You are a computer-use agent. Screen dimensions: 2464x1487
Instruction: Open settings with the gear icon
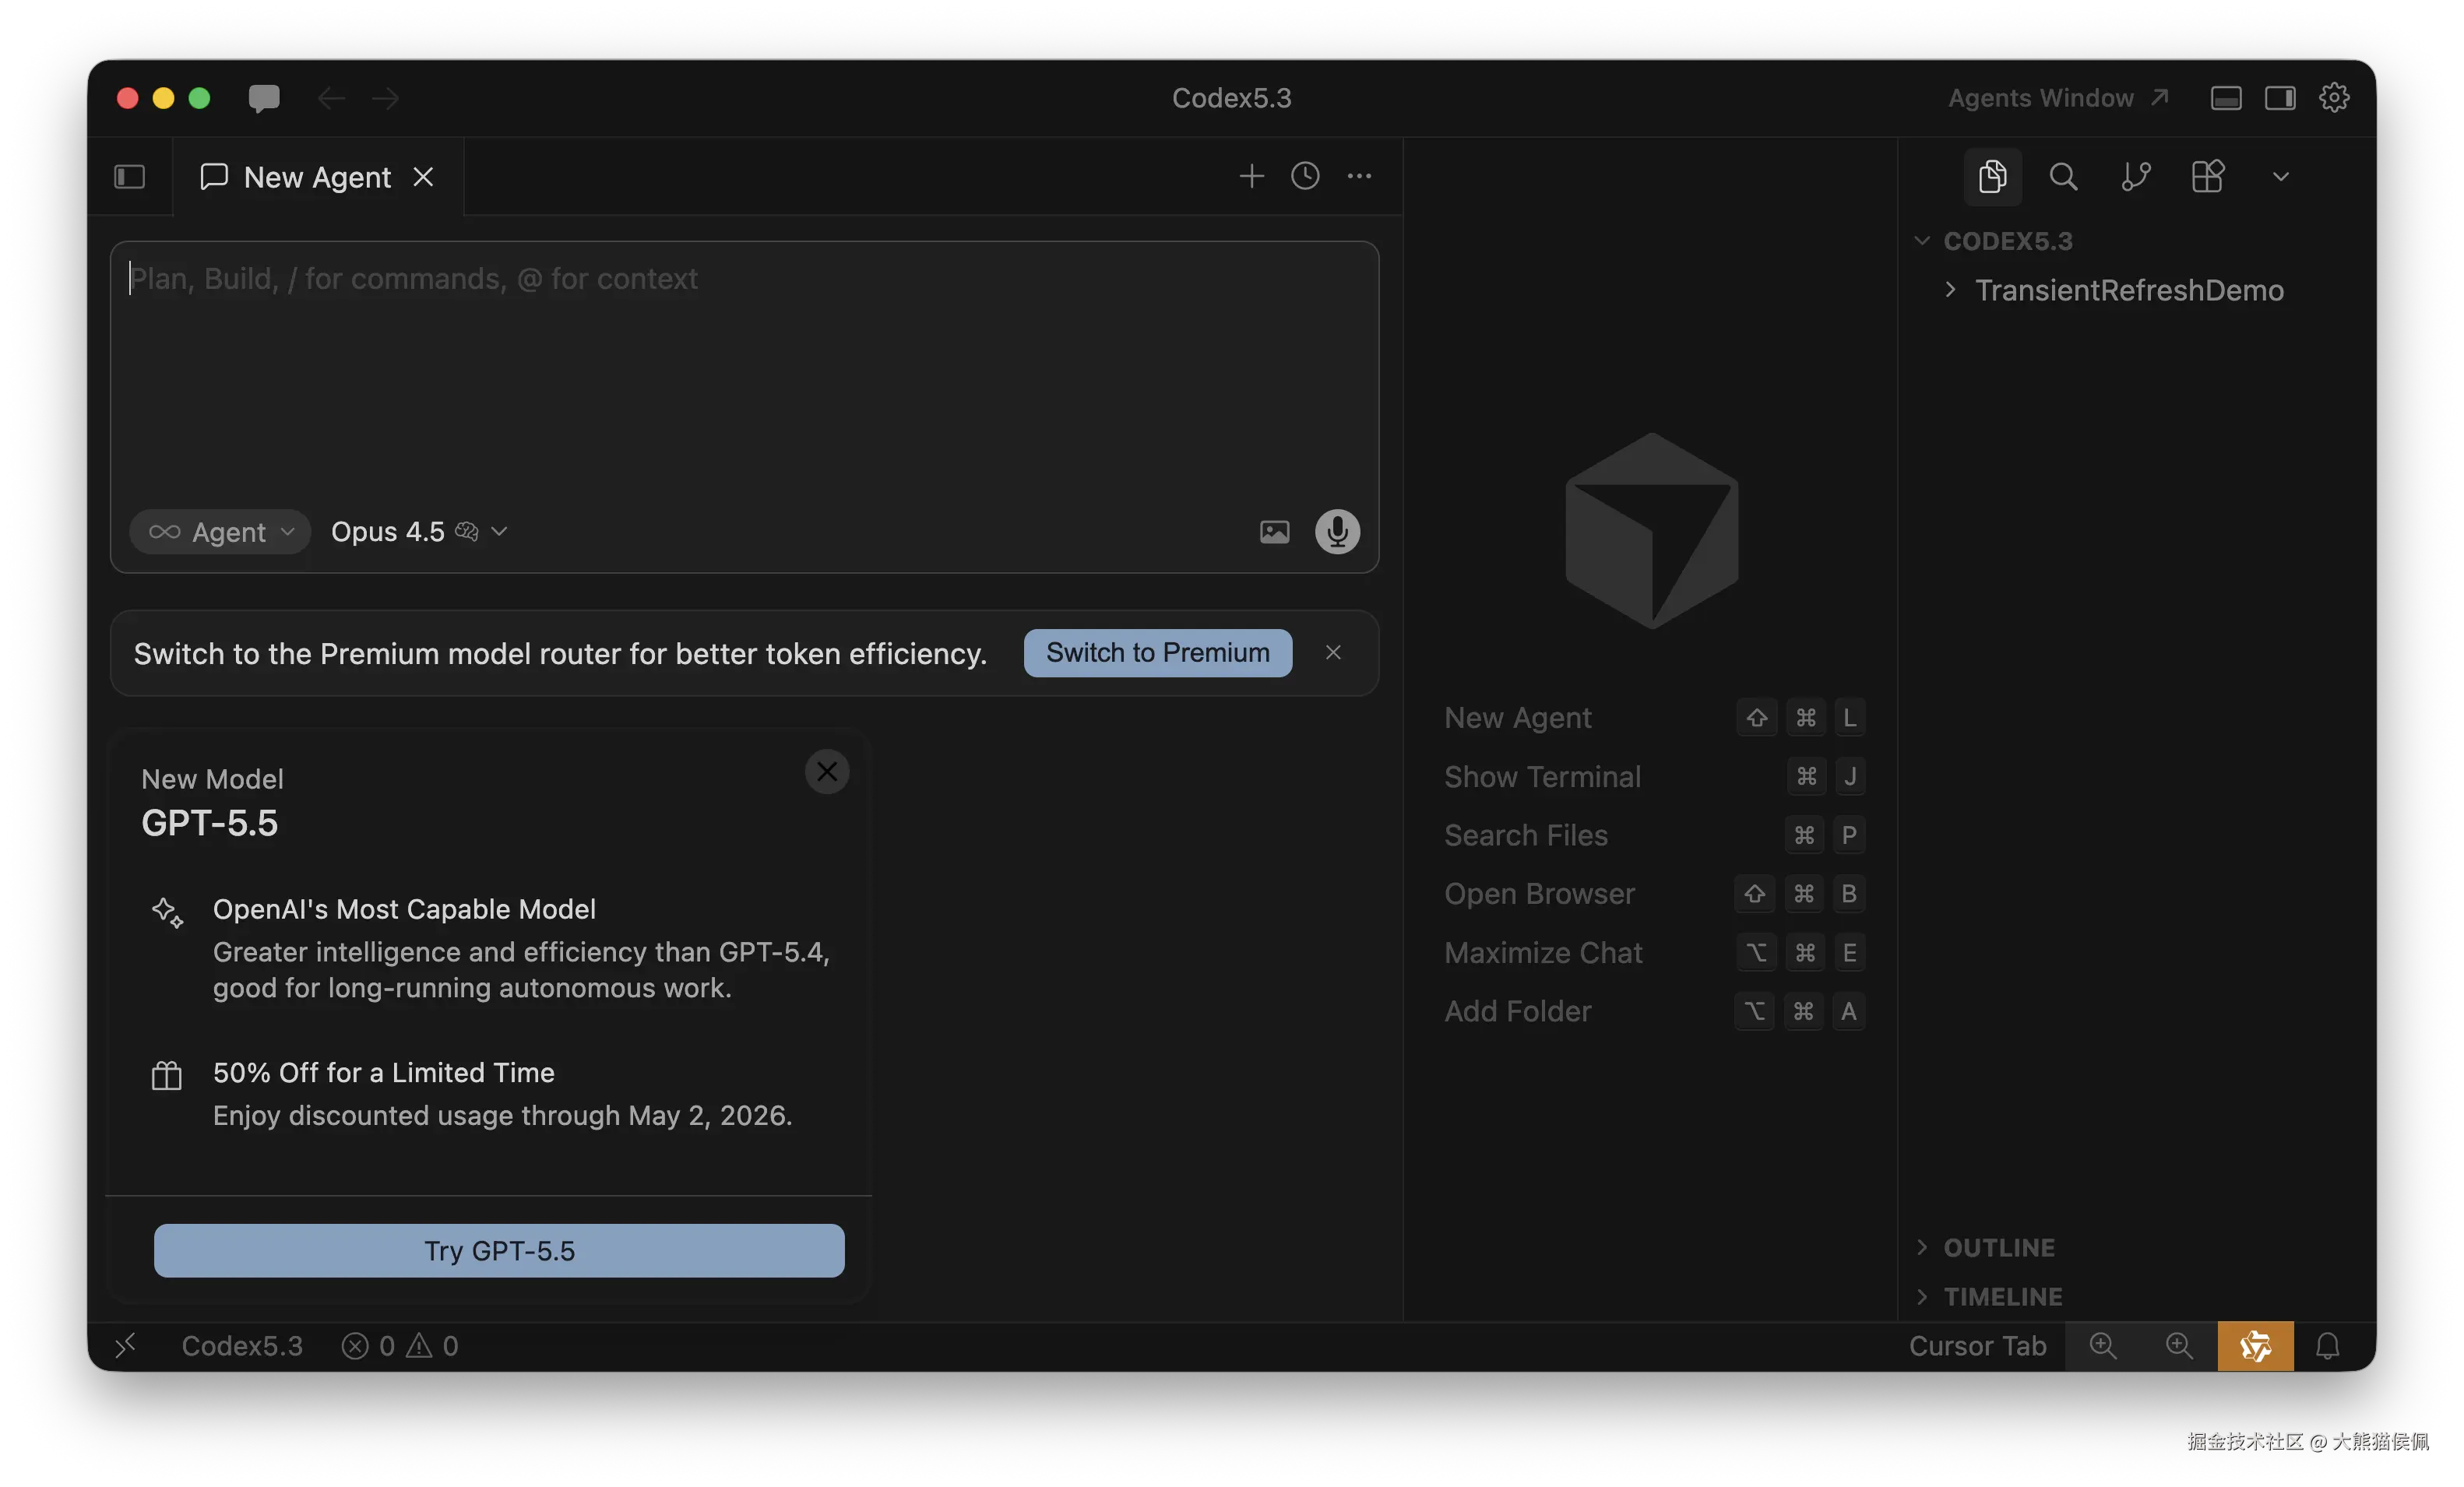(x=2334, y=98)
